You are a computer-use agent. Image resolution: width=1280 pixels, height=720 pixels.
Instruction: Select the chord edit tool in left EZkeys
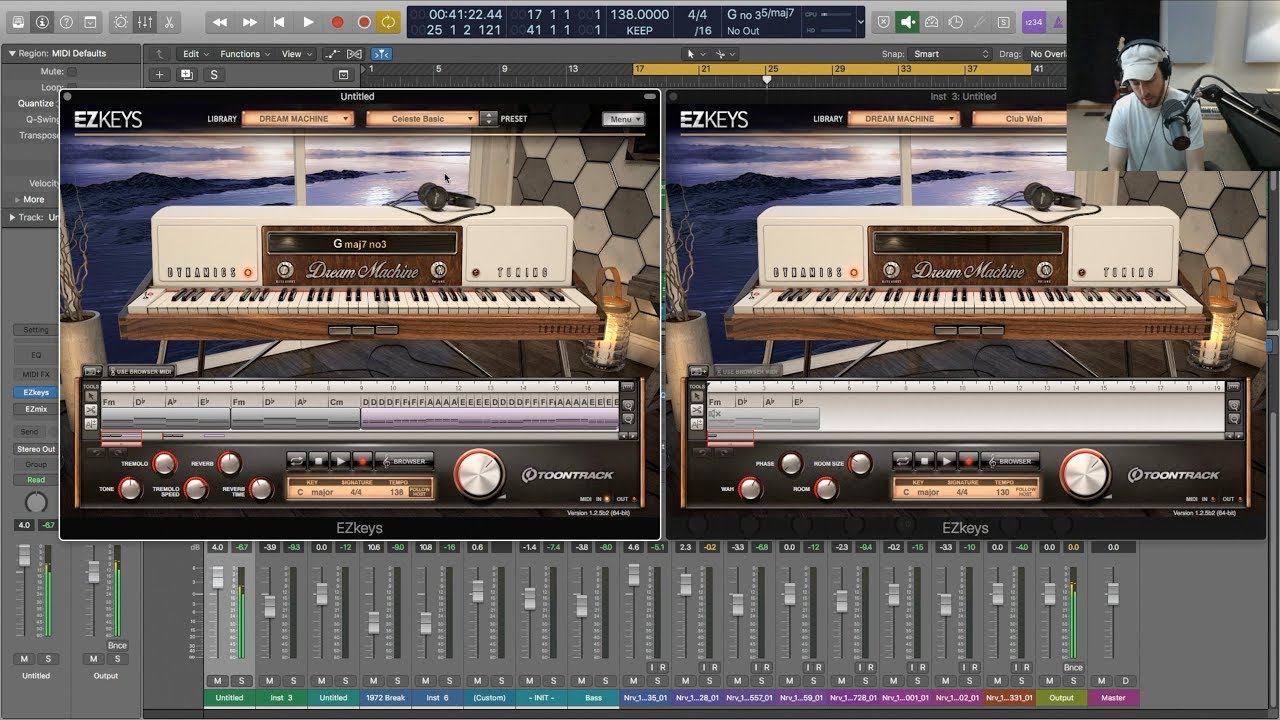click(91, 423)
